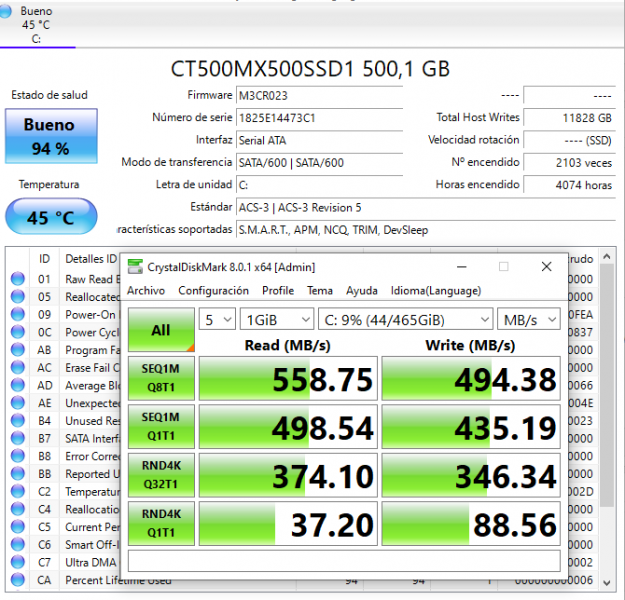Click the blue status circle for attribute 01
This screenshot has height=600, width=625.
coord(17,279)
